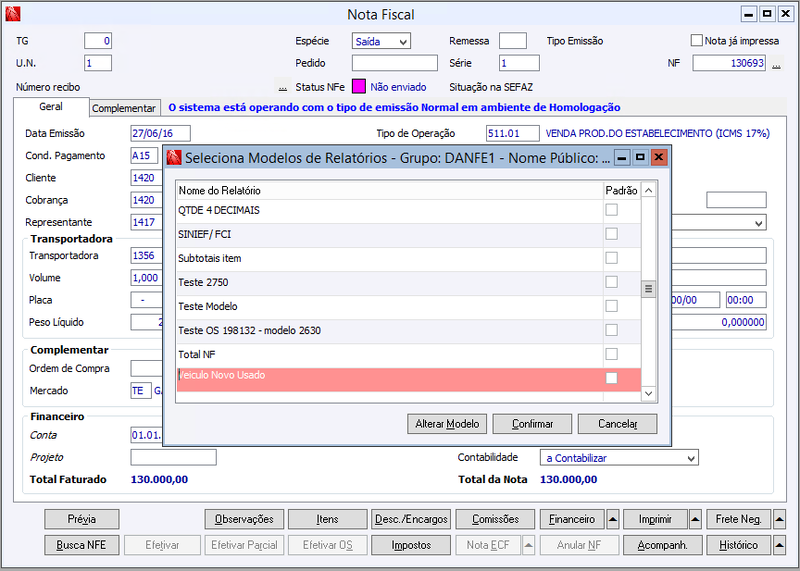Check Padrão for SINIEF/ FCI
800x571 pixels.
(611, 234)
